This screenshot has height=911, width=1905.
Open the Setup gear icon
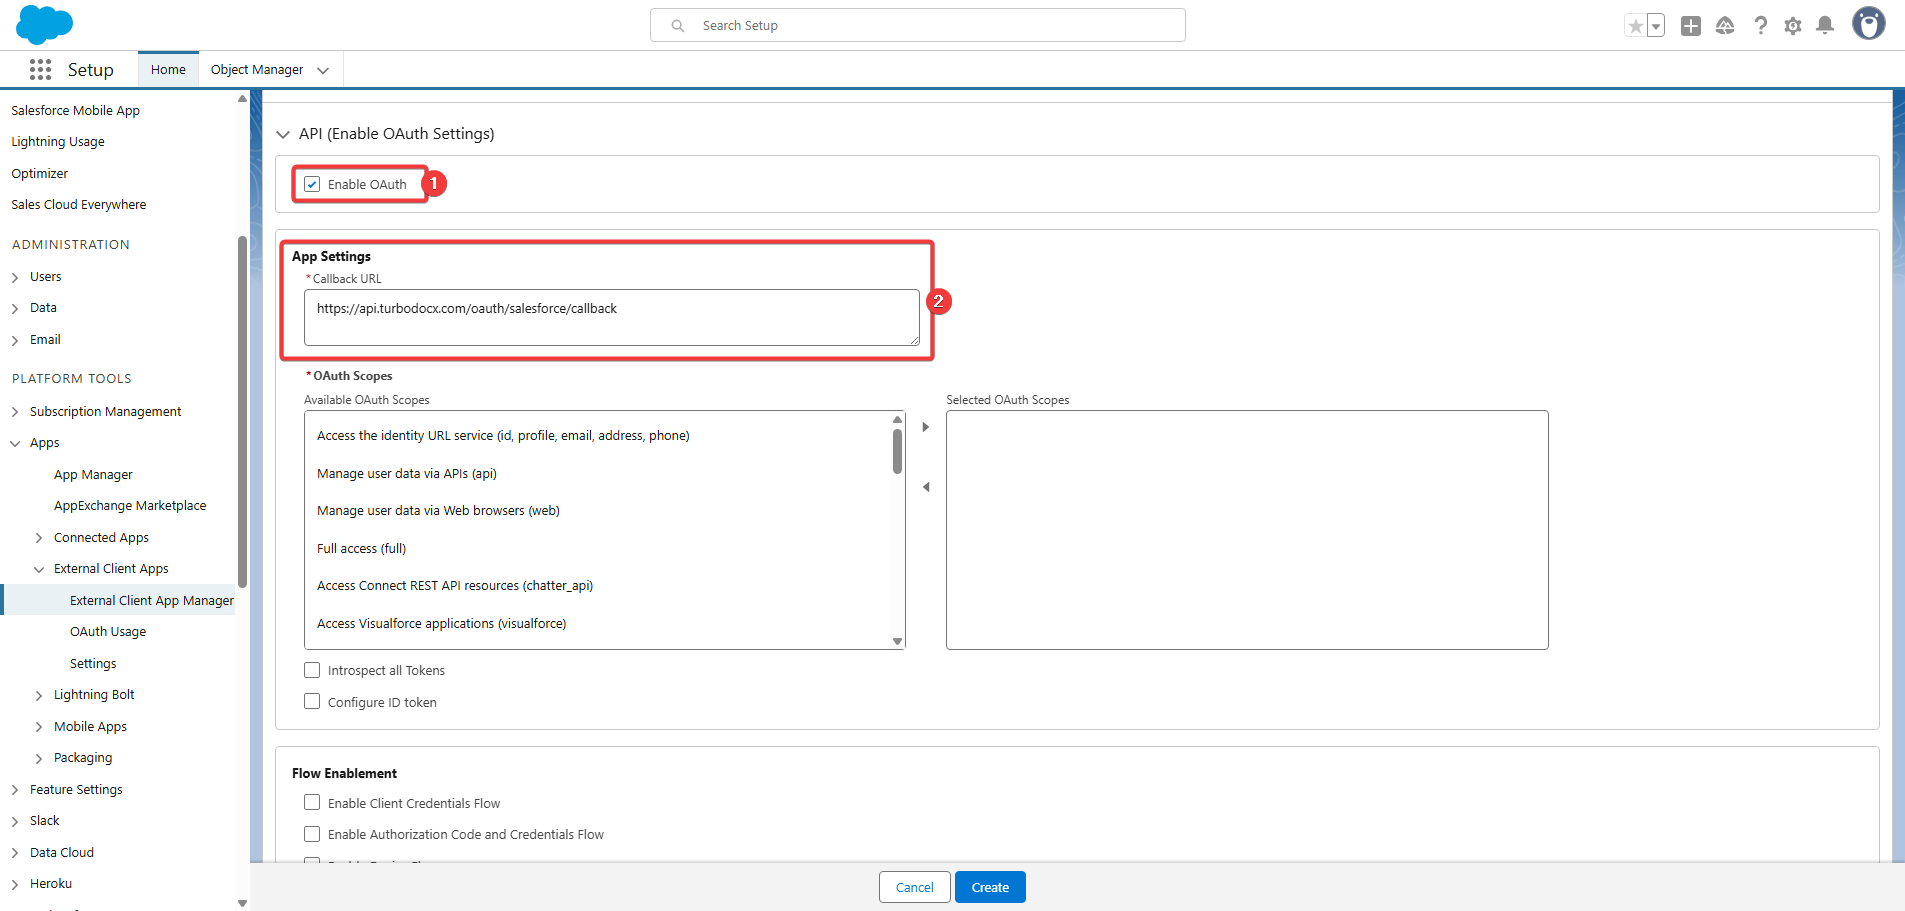[x=1793, y=26]
